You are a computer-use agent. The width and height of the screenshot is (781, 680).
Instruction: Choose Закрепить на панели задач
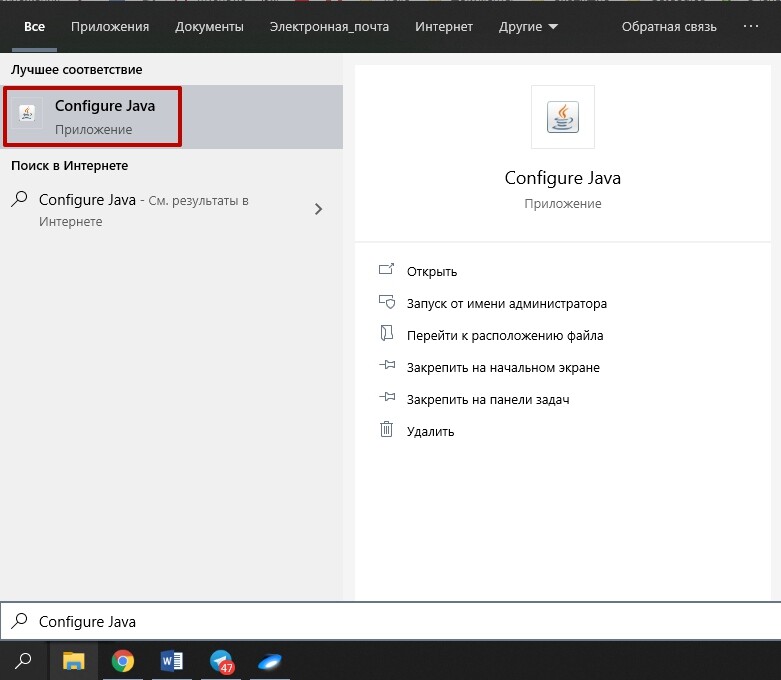[x=488, y=399]
